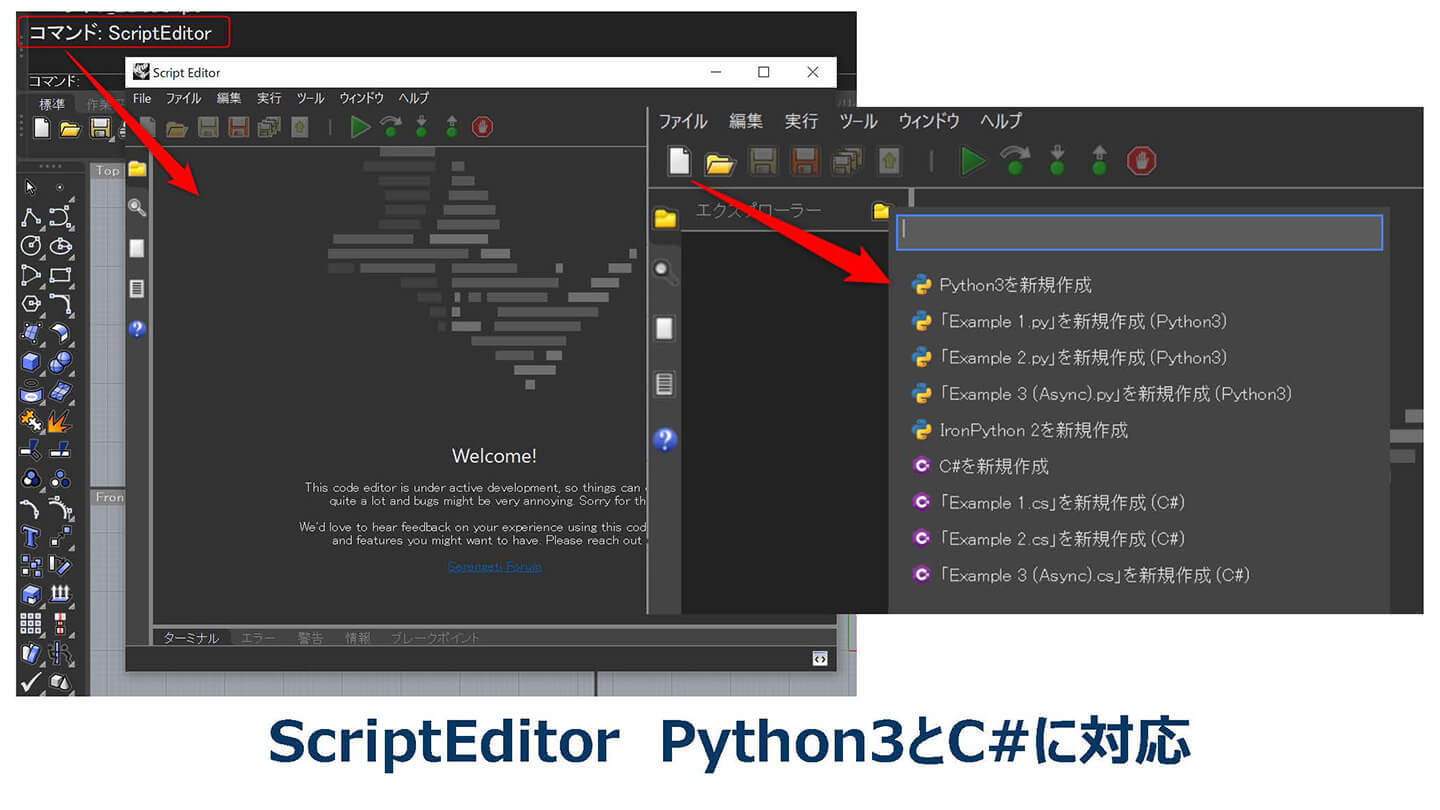This screenshot has width=1440, height=810.
Task: Select Rhino Polygon tool
Action: 31,303
